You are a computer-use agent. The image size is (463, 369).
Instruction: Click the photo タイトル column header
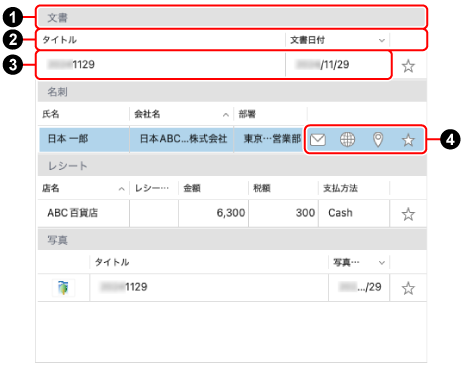point(209,262)
